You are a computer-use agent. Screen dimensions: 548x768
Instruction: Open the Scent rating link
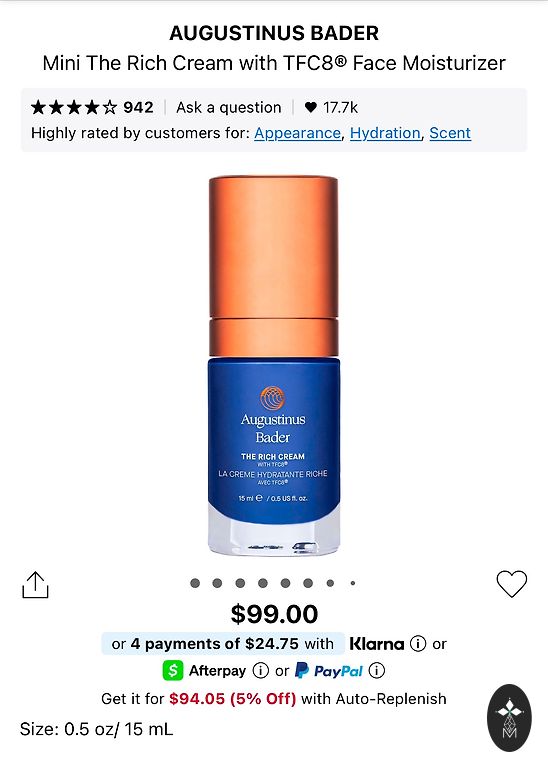click(x=450, y=133)
